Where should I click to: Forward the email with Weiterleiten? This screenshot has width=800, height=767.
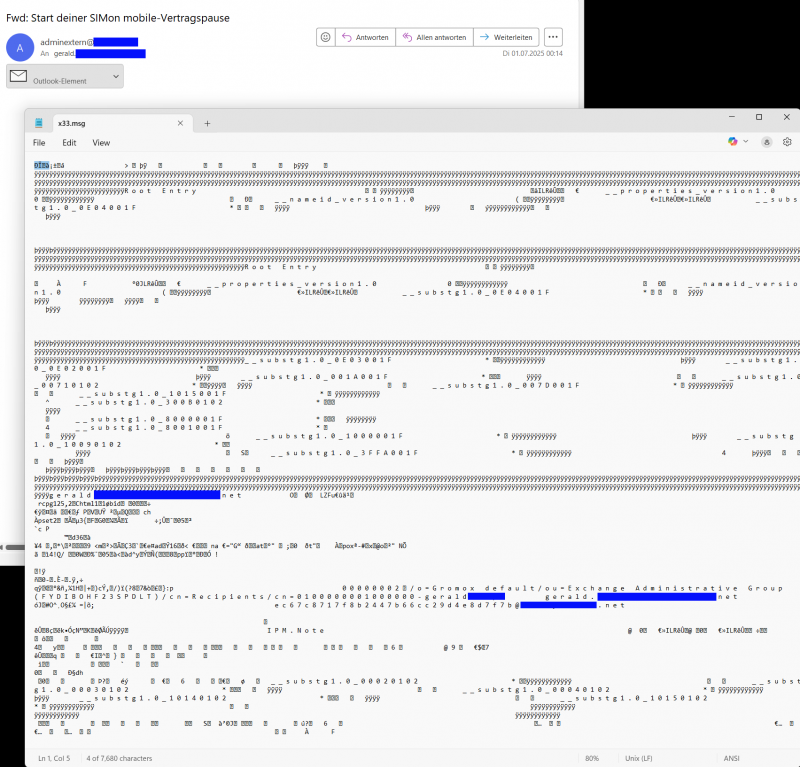tap(507, 37)
